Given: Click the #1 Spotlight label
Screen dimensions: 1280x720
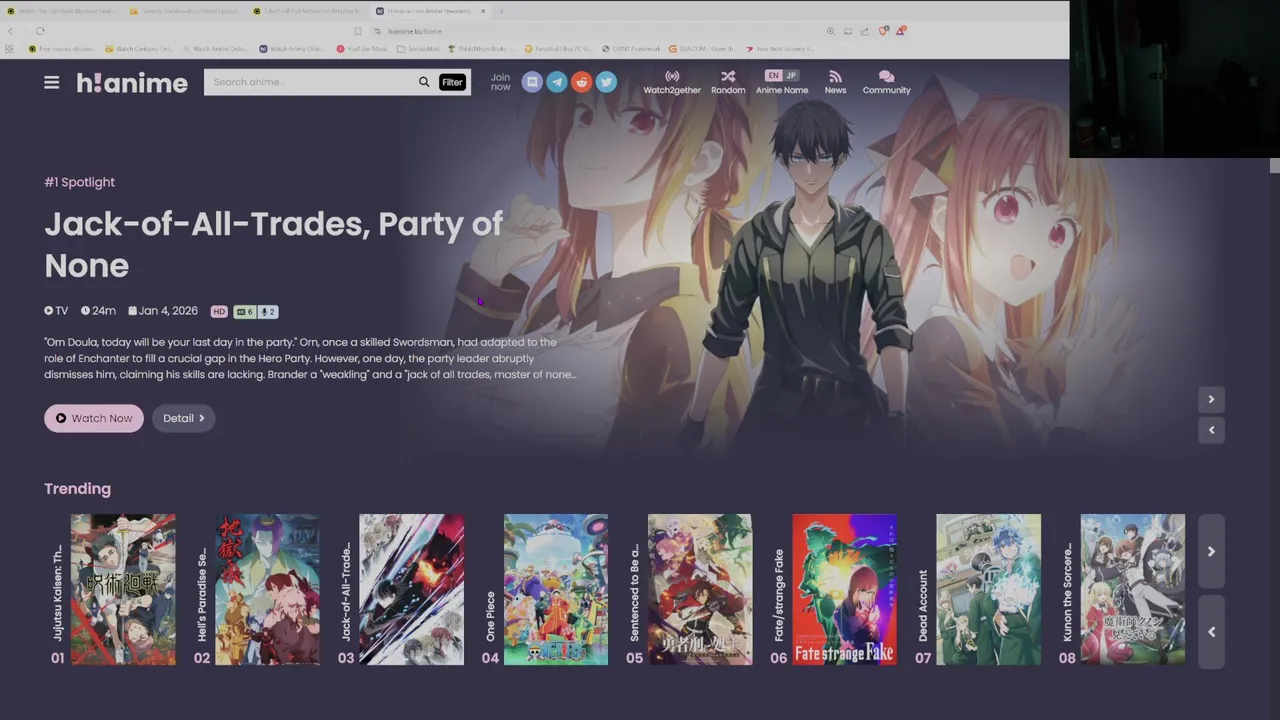Looking at the screenshot, I should click(x=79, y=182).
